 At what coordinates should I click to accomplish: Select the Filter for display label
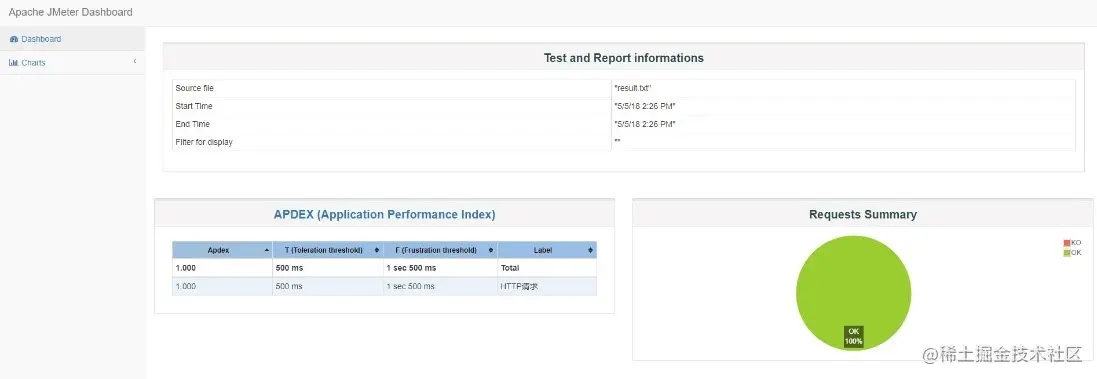tap(204, 143)
